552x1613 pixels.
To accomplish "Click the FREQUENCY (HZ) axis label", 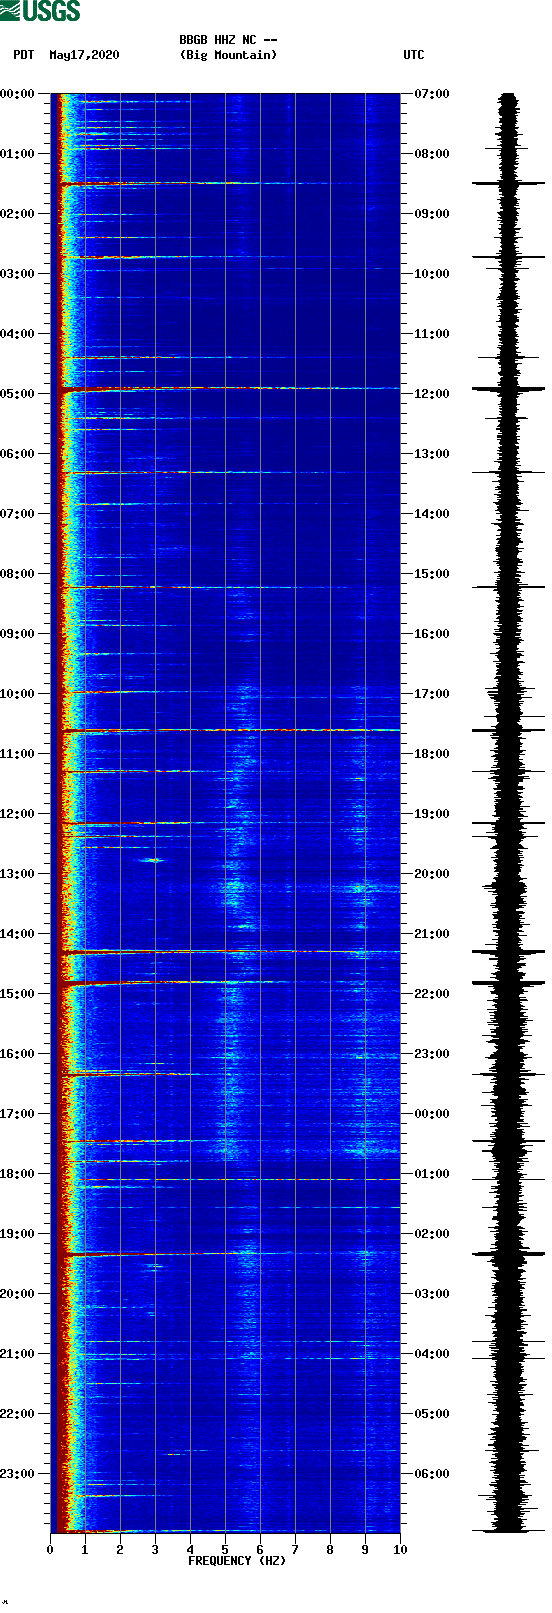I will [x=237, y=1561].
